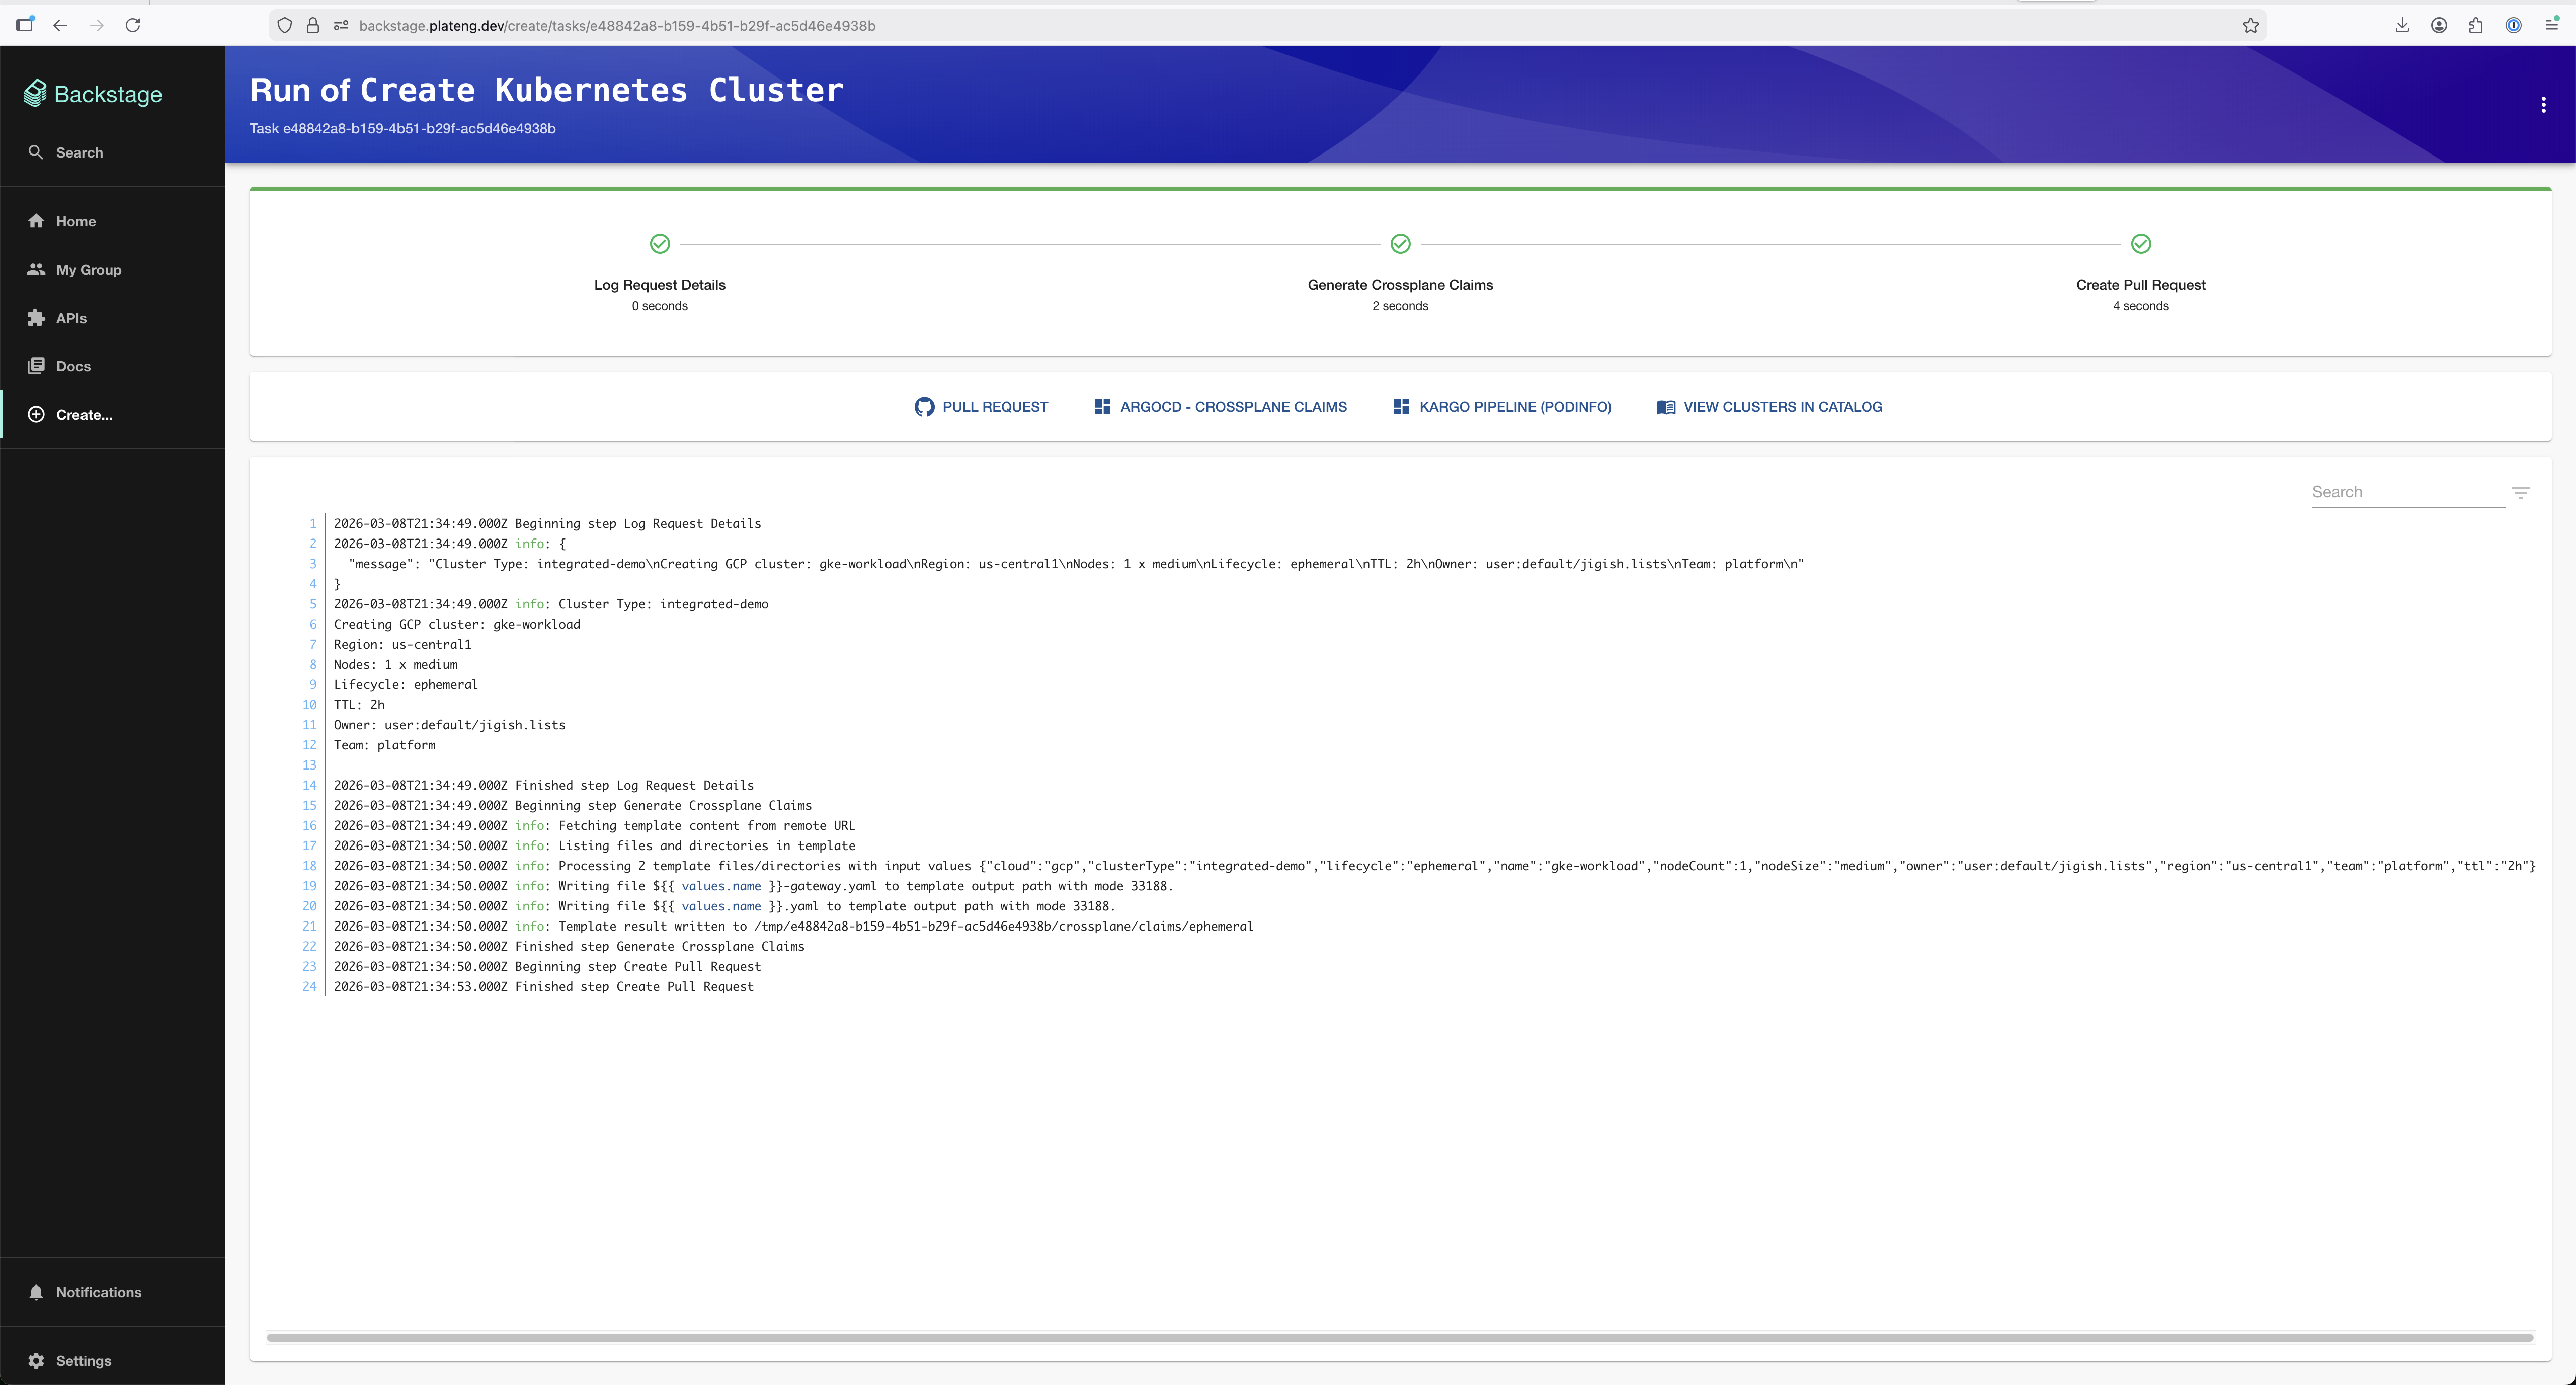Toggle the bookmark star in the address bar
The height and width of the screenshot is (1385, 2576).
2251,25
